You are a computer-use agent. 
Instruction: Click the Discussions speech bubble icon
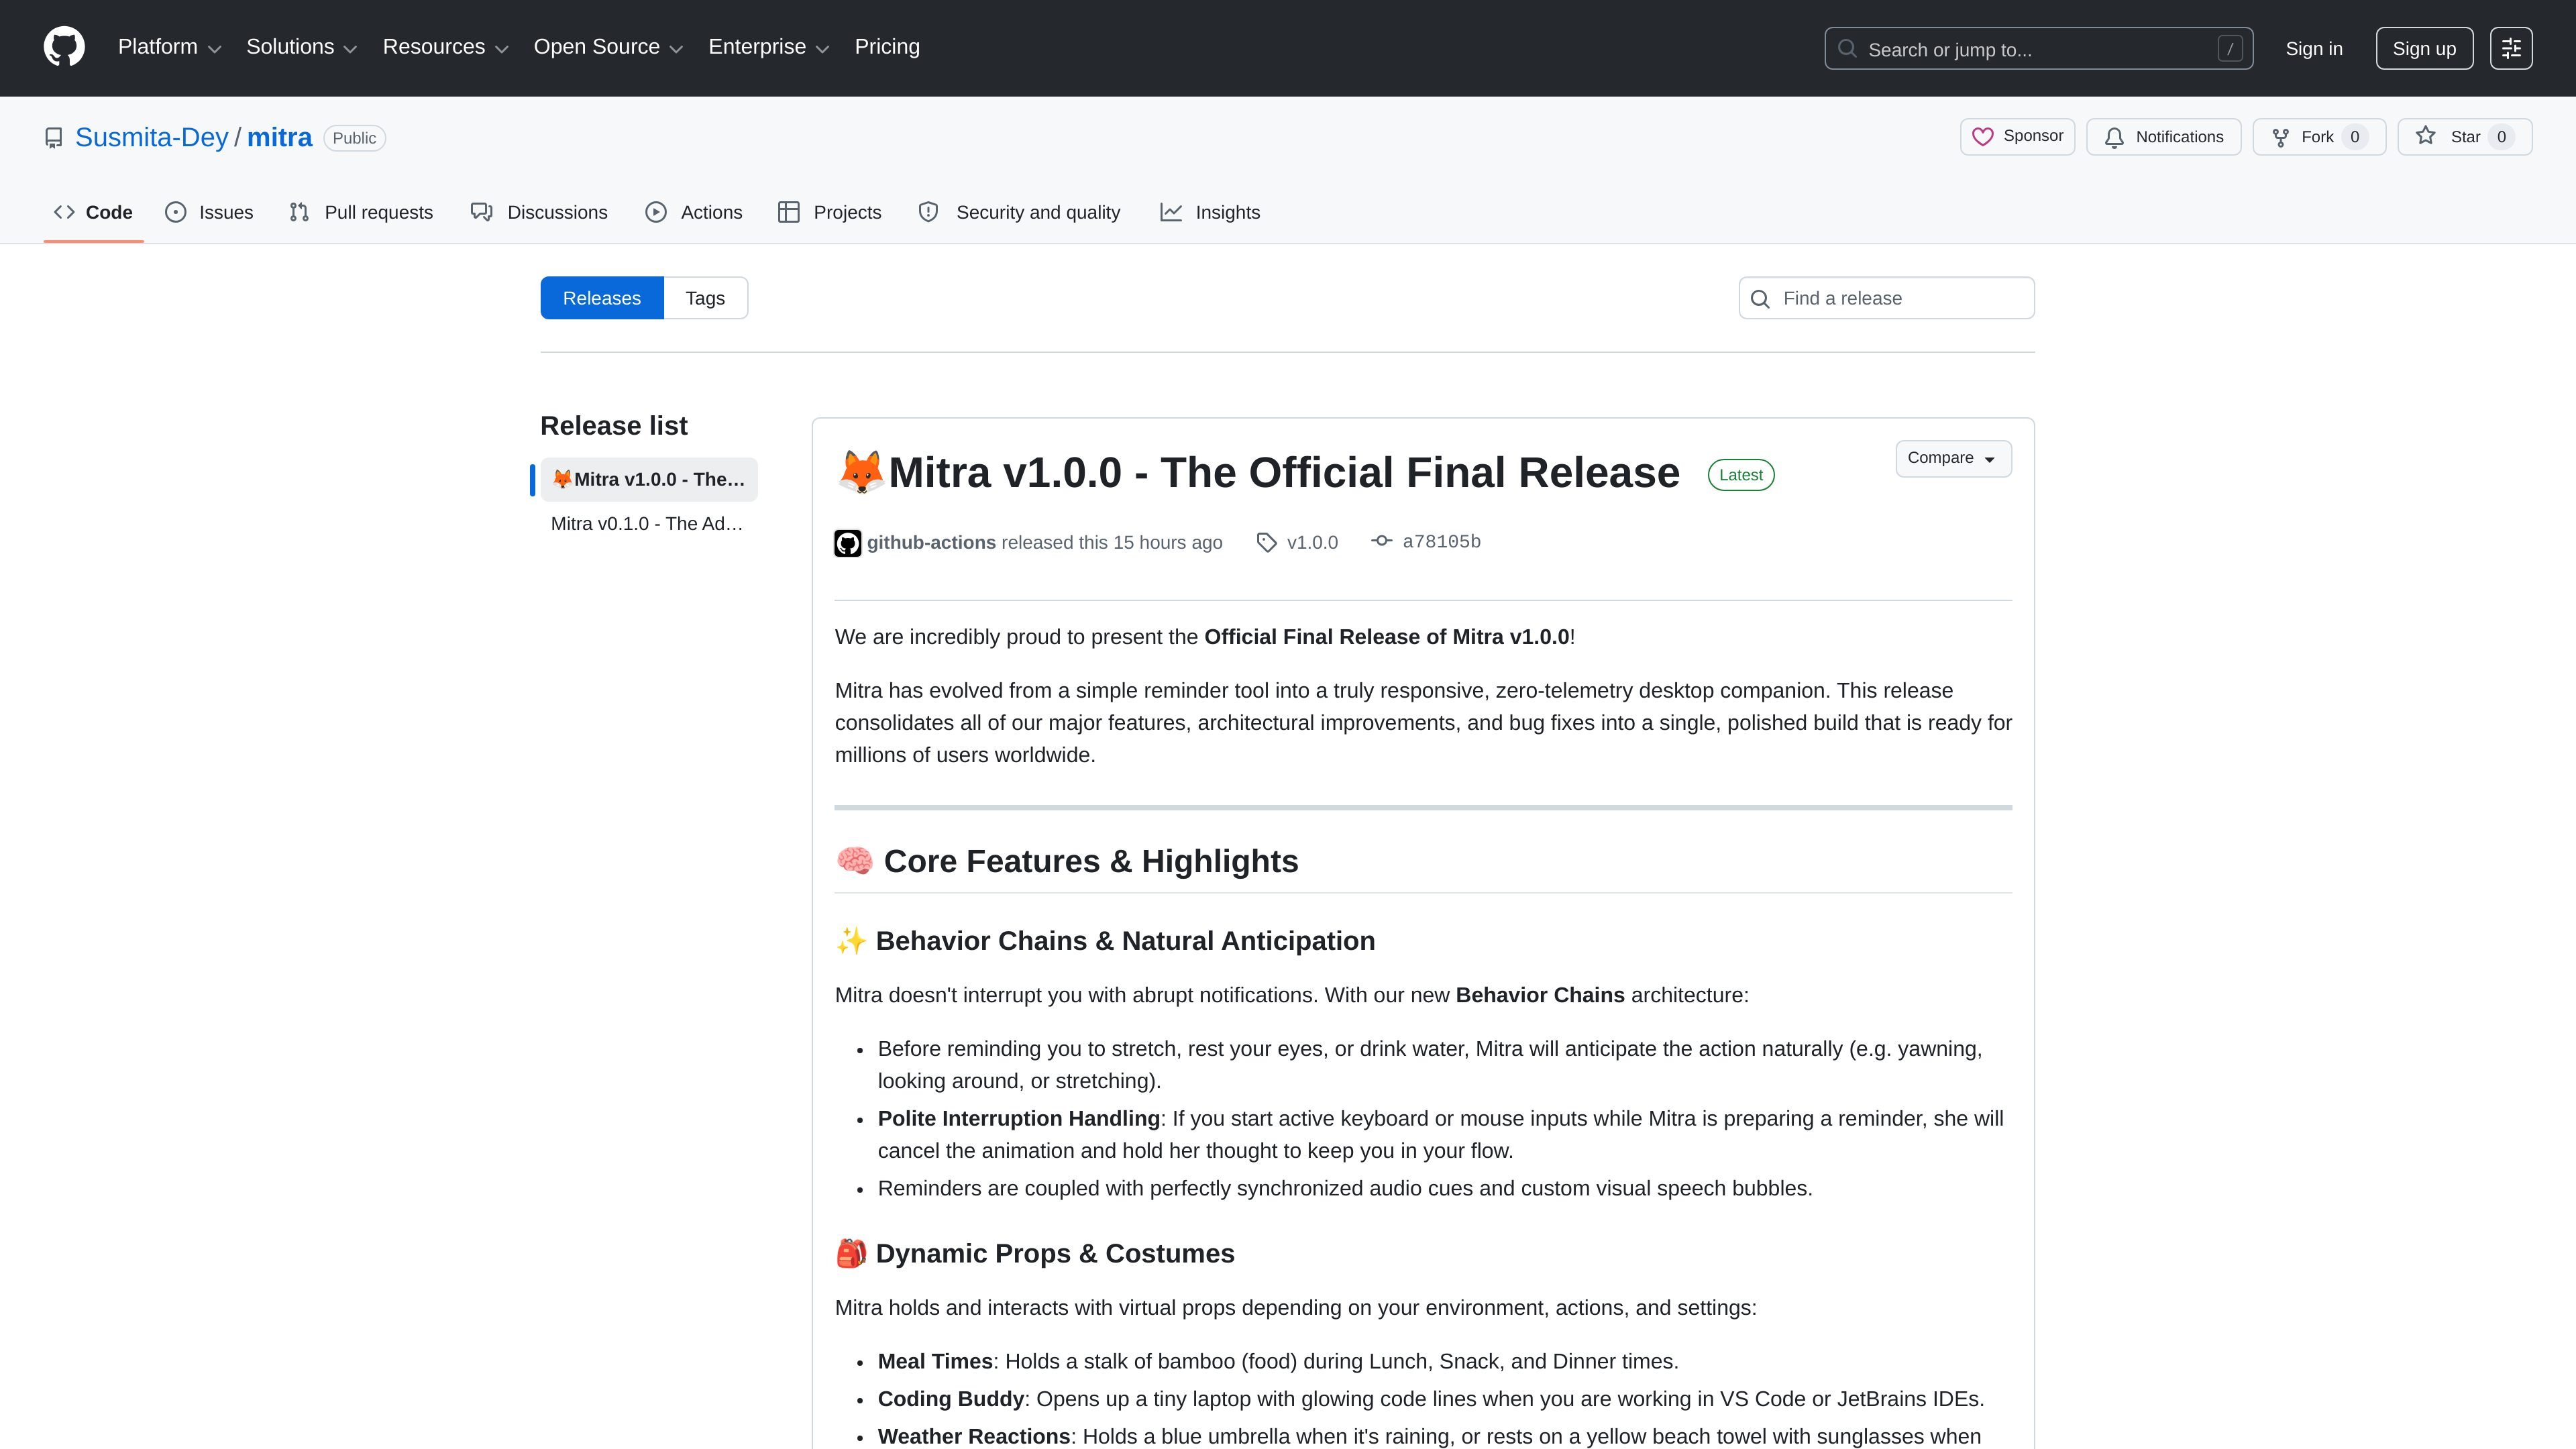(x=482, y=212)
